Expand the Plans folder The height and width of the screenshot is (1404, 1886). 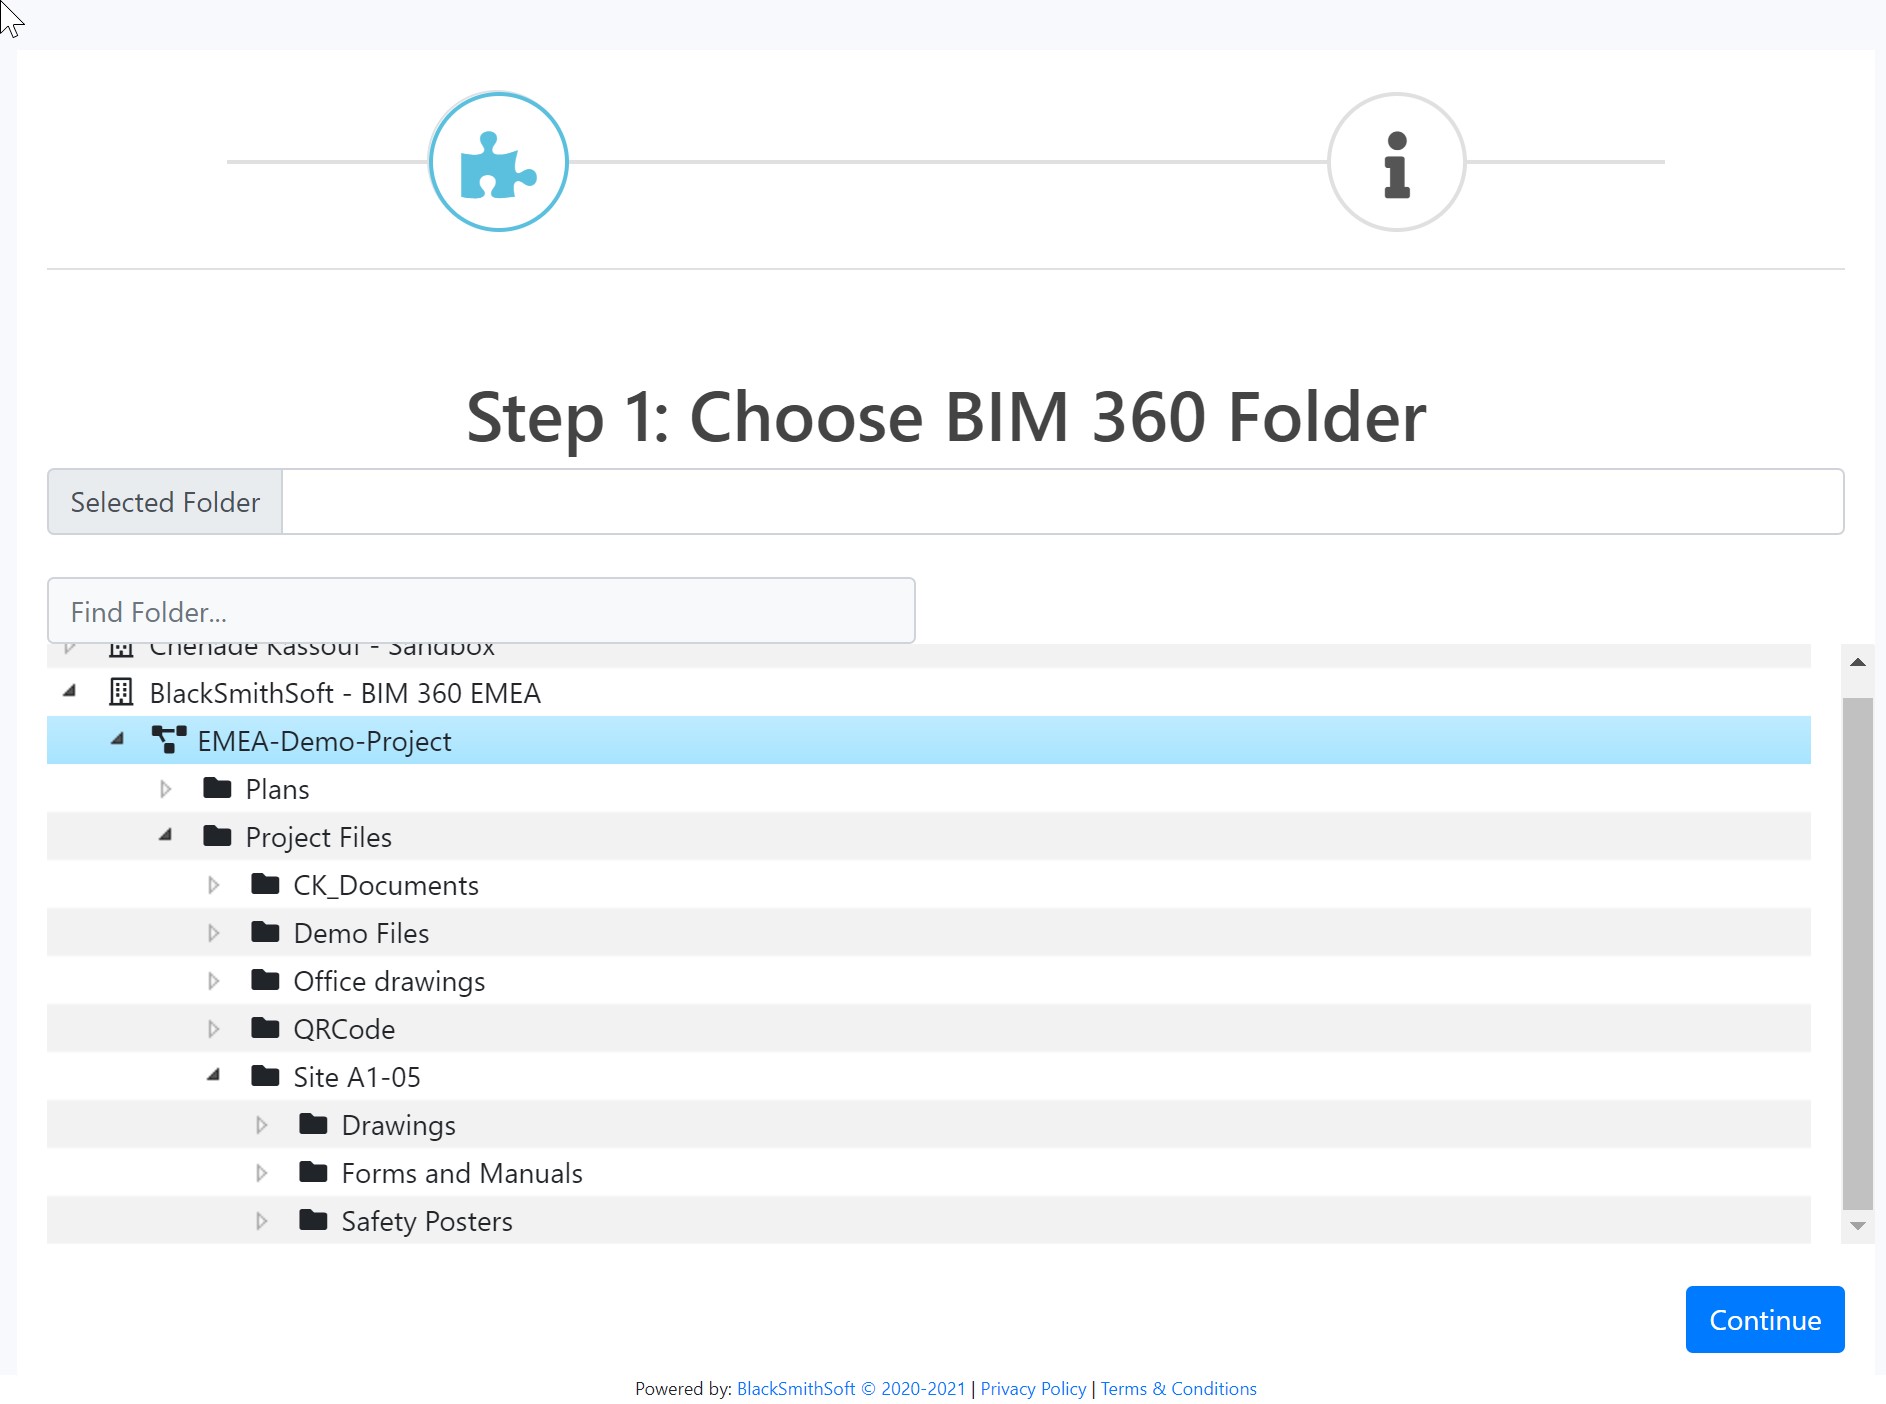click(166, 789)
